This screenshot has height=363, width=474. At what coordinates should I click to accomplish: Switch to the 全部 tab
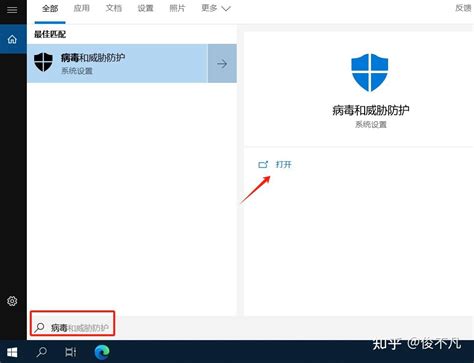coord(50,8)
